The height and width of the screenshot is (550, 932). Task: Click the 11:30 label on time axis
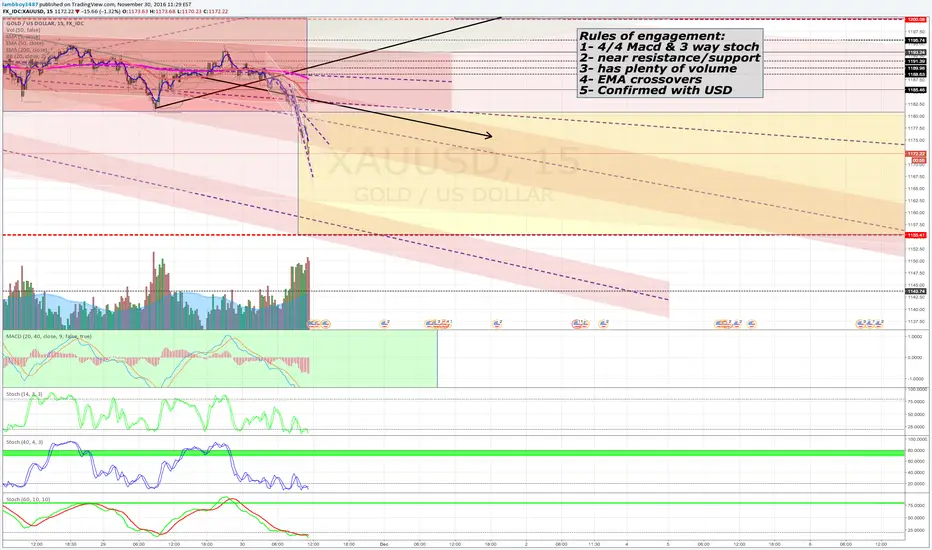(x=594, y=544)
